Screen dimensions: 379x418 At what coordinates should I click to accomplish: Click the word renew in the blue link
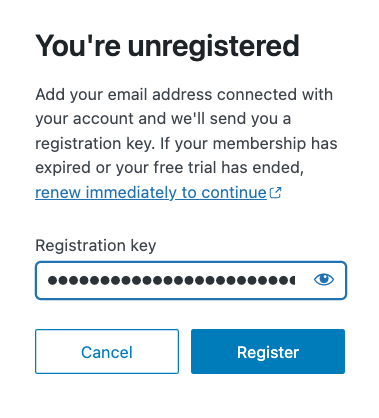click(x=58, y=193)
